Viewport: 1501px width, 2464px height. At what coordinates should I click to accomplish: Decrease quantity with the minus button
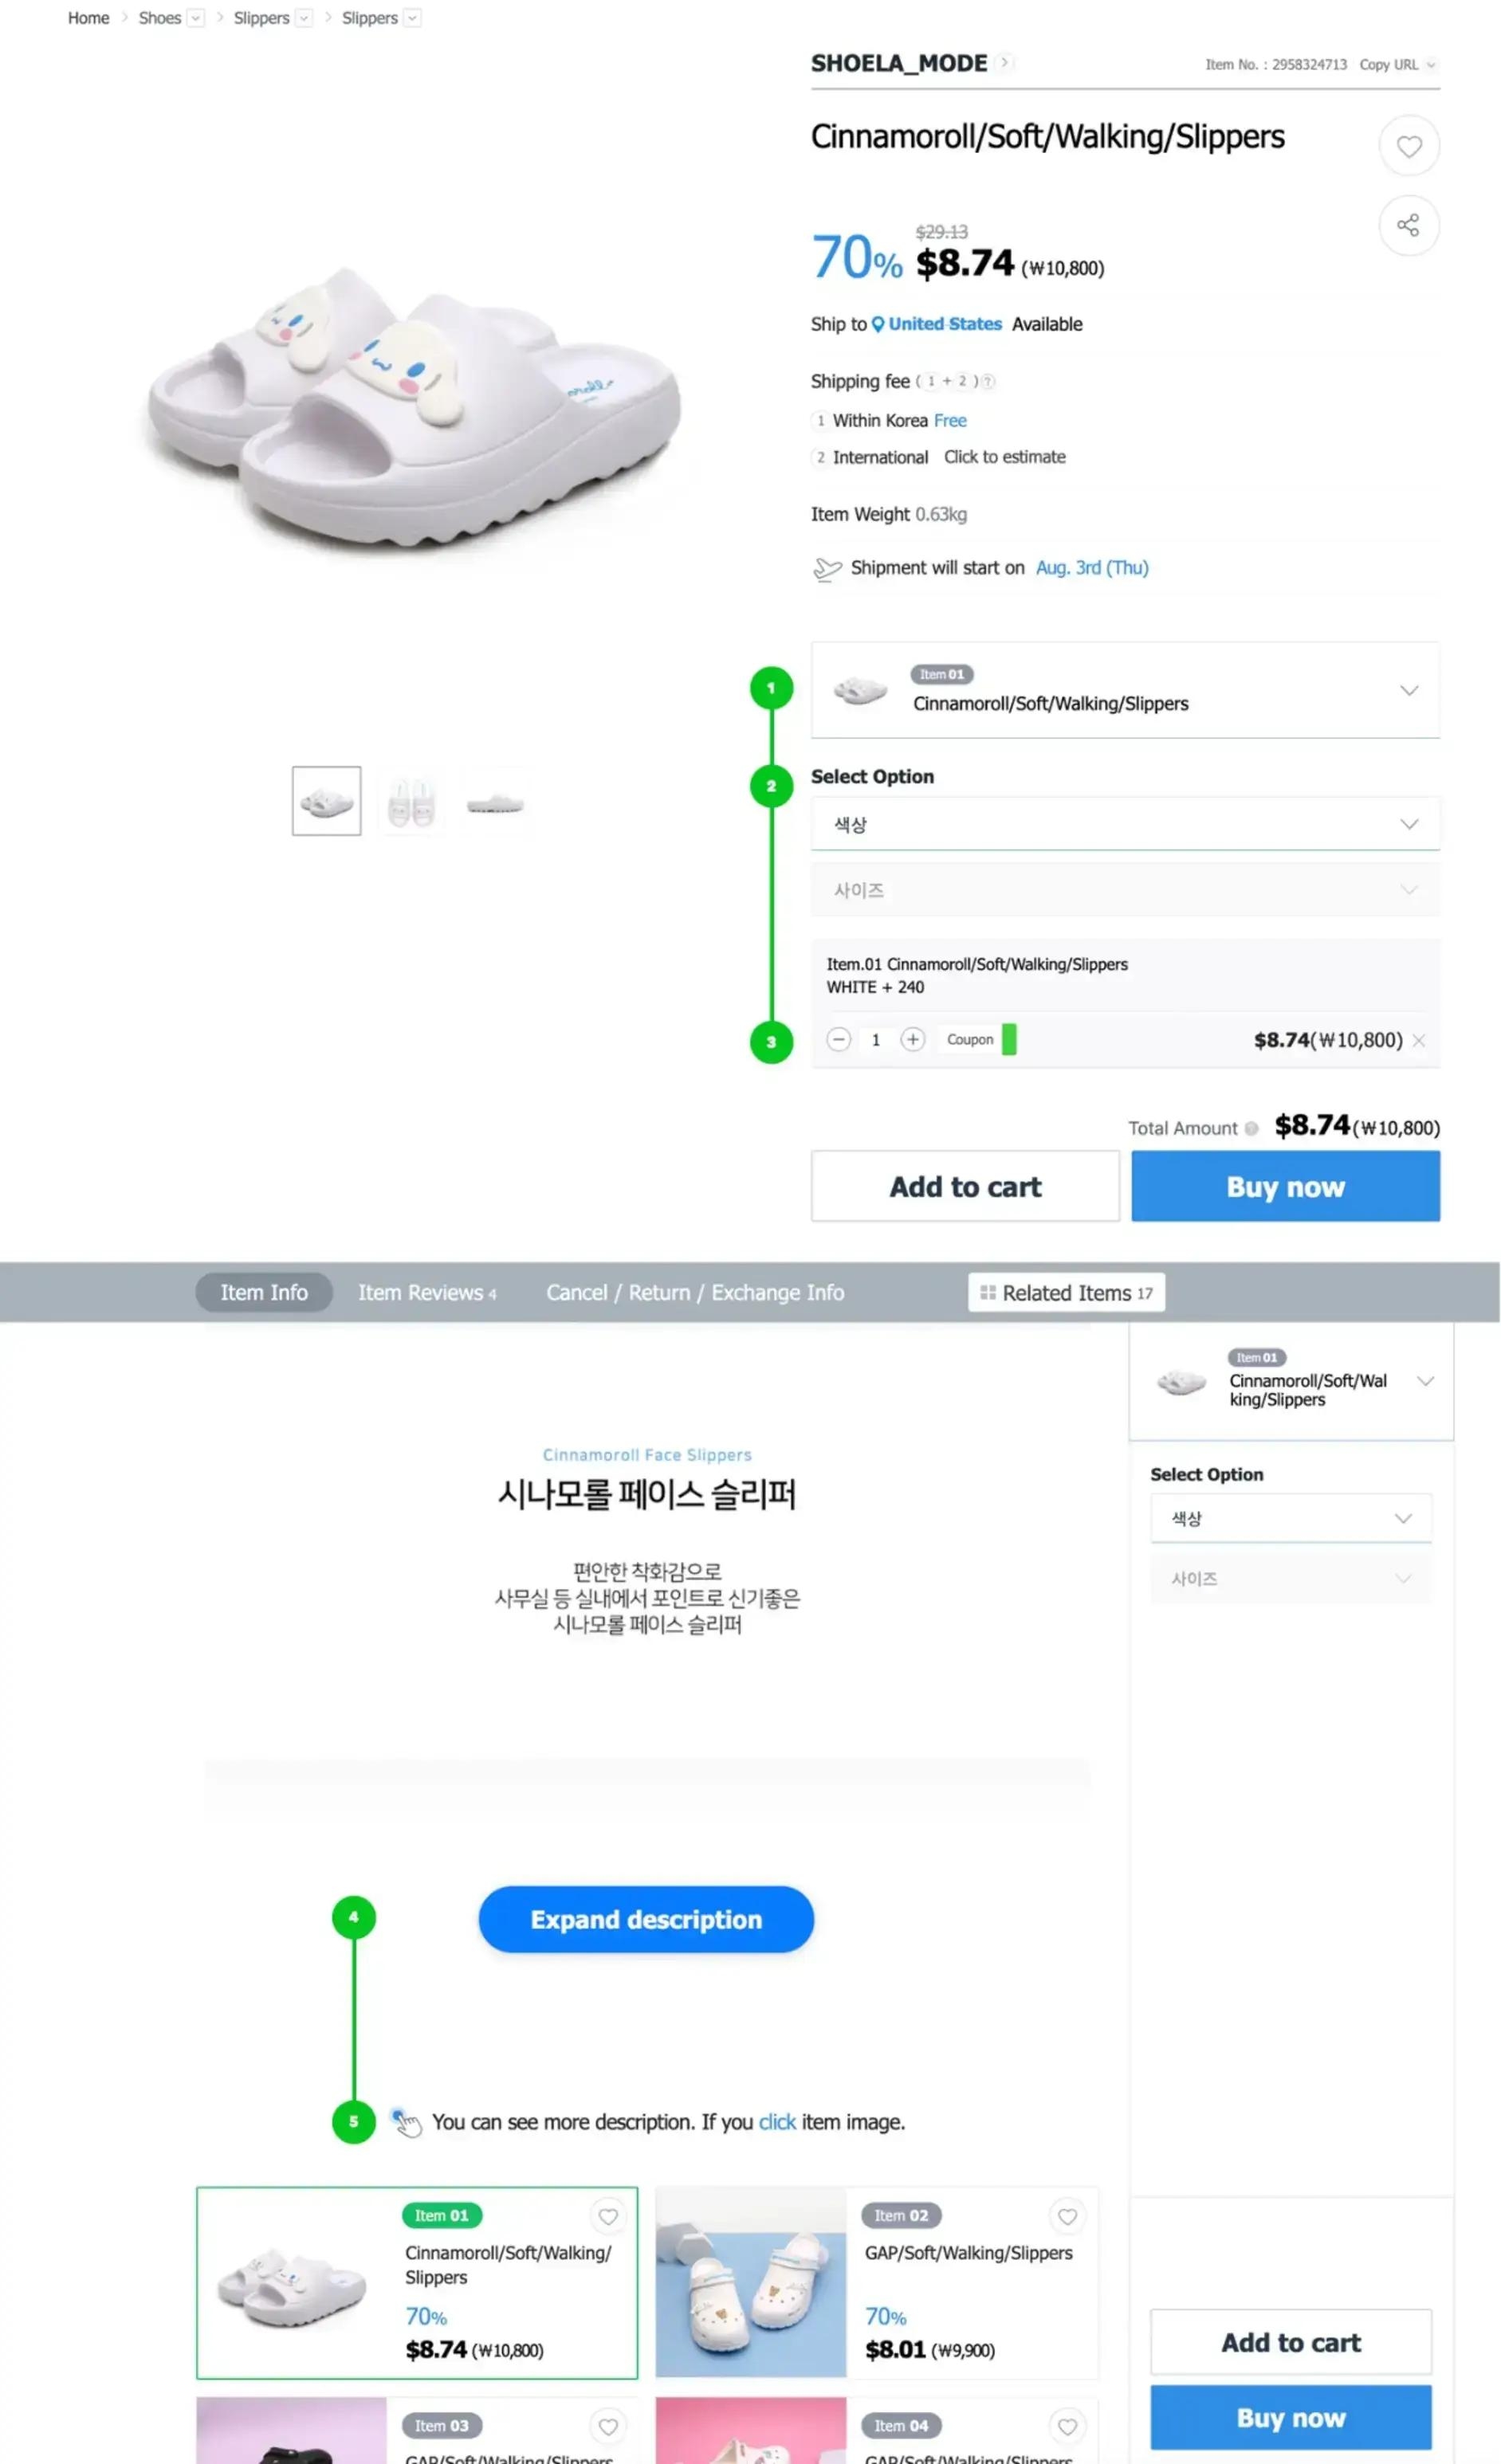[x=839, y=1040]
